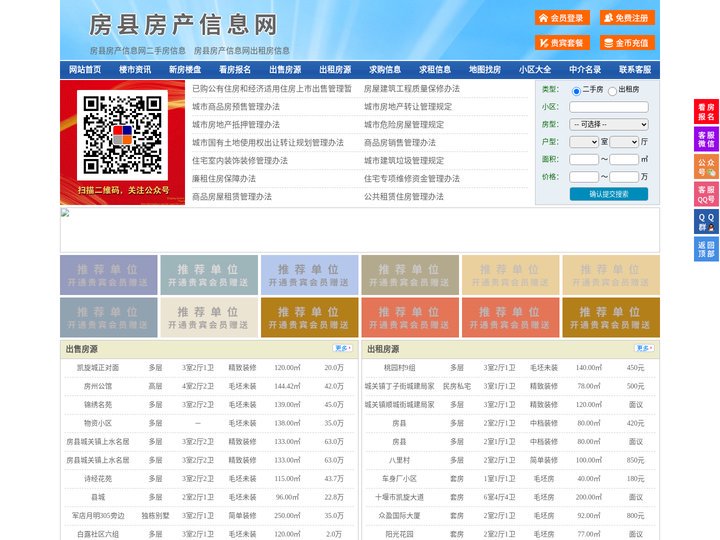Click the 确认提交搜索 button
Image resolution: width=720 pixels, height=540 pixels.
[609, 194]
